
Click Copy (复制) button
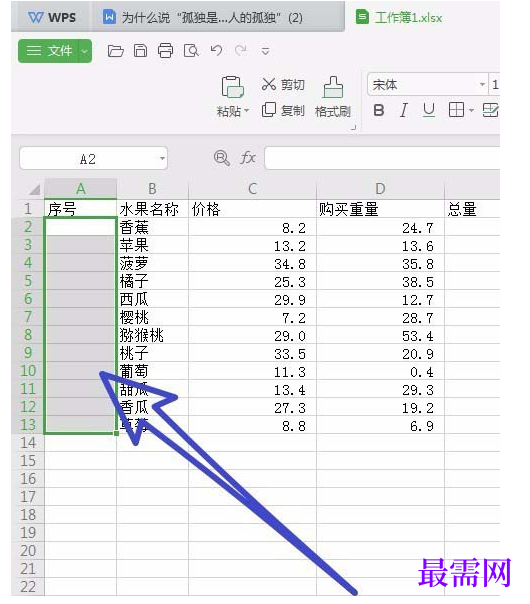point(283,110)
